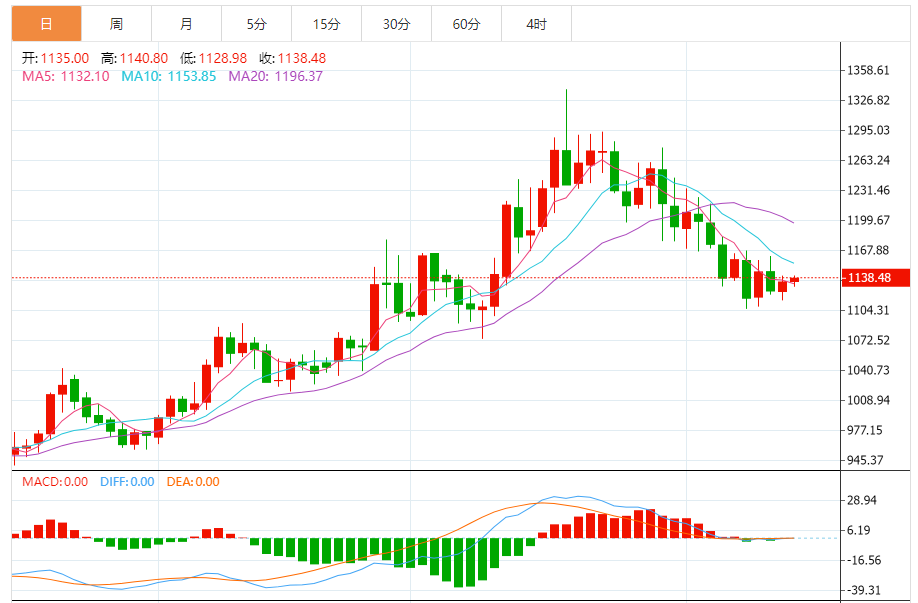Click the 28.94 MACD axis label
This screenshot has width=918, height=603.
861,500
